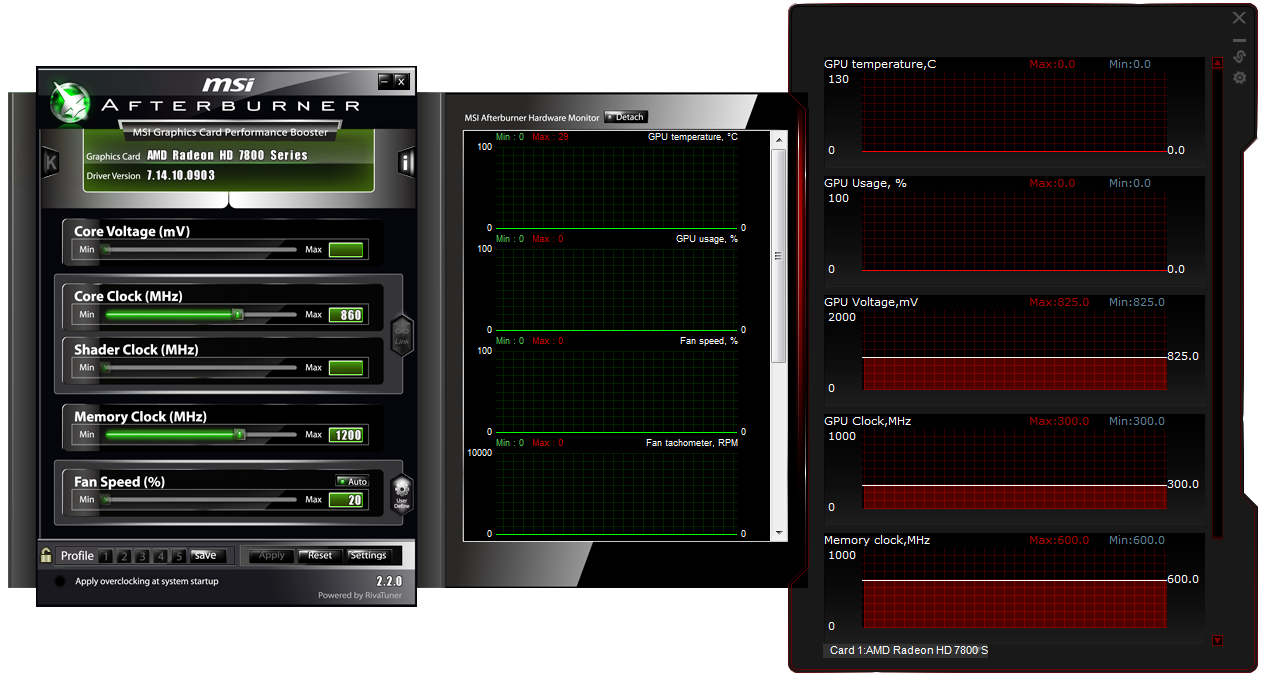Click the empty Core Voltage value field
The height and width of the screenshot is (684, 1265).
click(x=346, y=250)
